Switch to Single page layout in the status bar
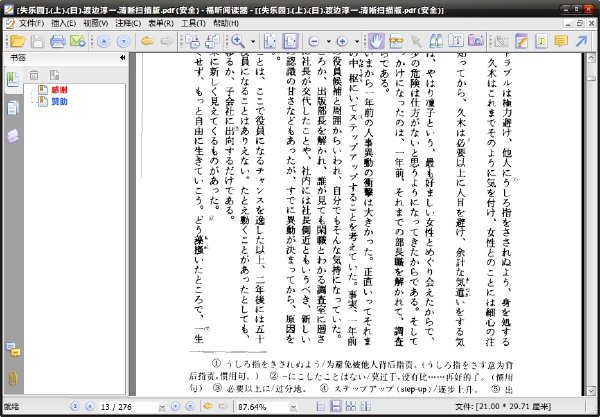Image resolution: width=600 pixels, height=417 pixels. pyautogui.click(x=321, y=406)
